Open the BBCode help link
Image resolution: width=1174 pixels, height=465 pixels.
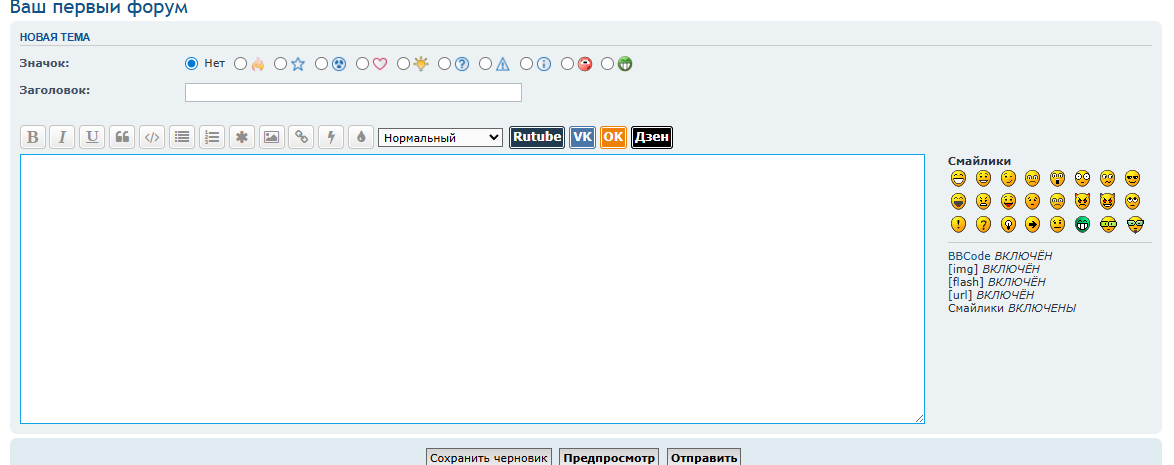pyautogui.click(x=969, y=256)
